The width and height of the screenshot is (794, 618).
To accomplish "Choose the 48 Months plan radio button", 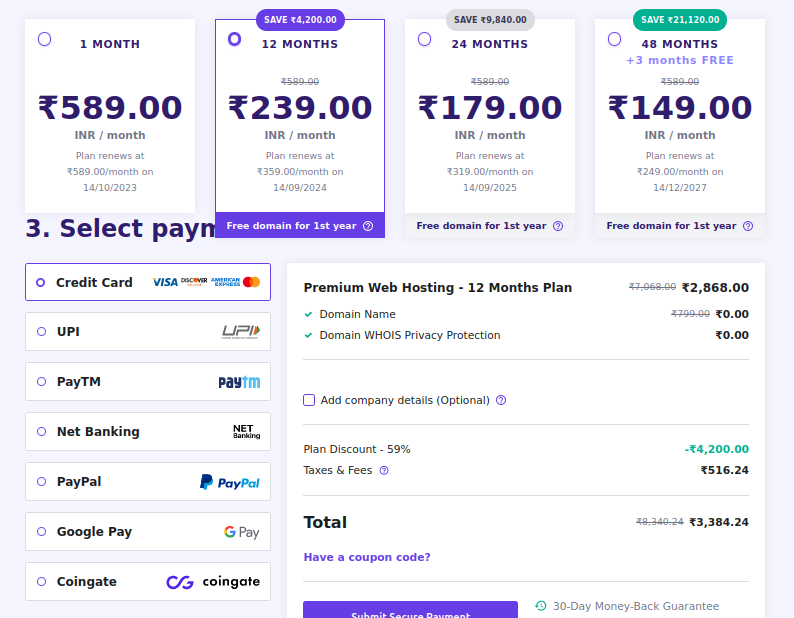I will [x=615, y=39].
